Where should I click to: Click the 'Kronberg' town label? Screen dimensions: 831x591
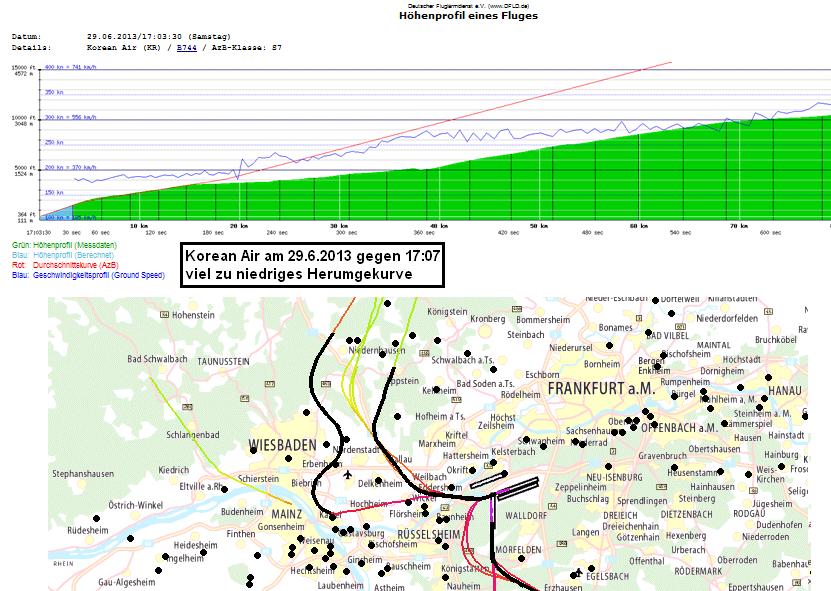point(488,319)
